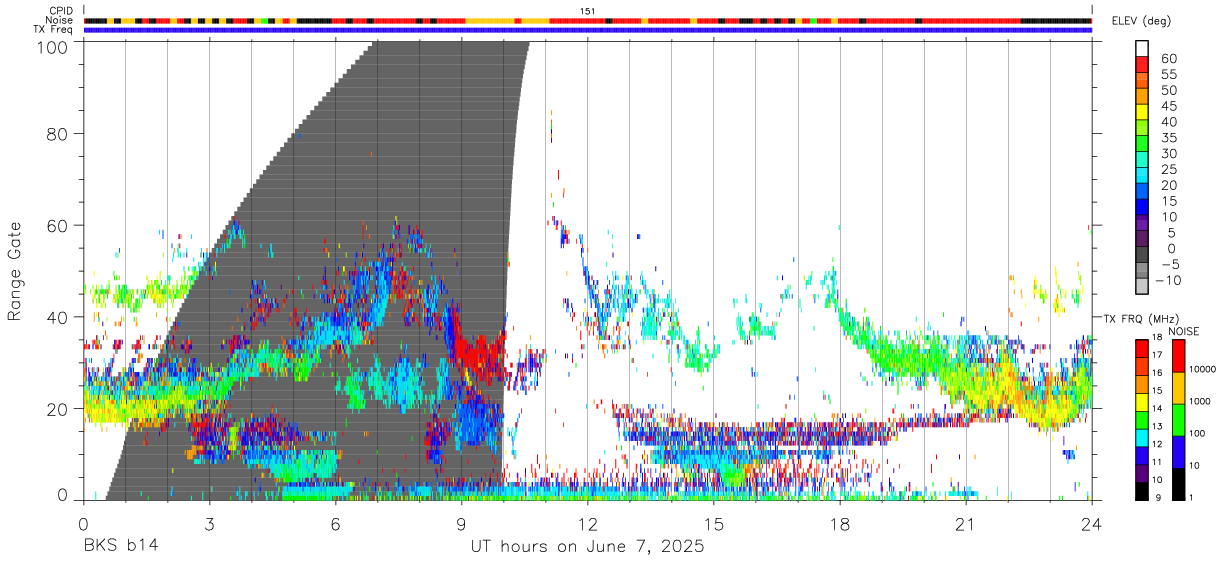Click the multicolored Noise strip above the plot
Viewport: 1228px width, 567px height.
587,20
